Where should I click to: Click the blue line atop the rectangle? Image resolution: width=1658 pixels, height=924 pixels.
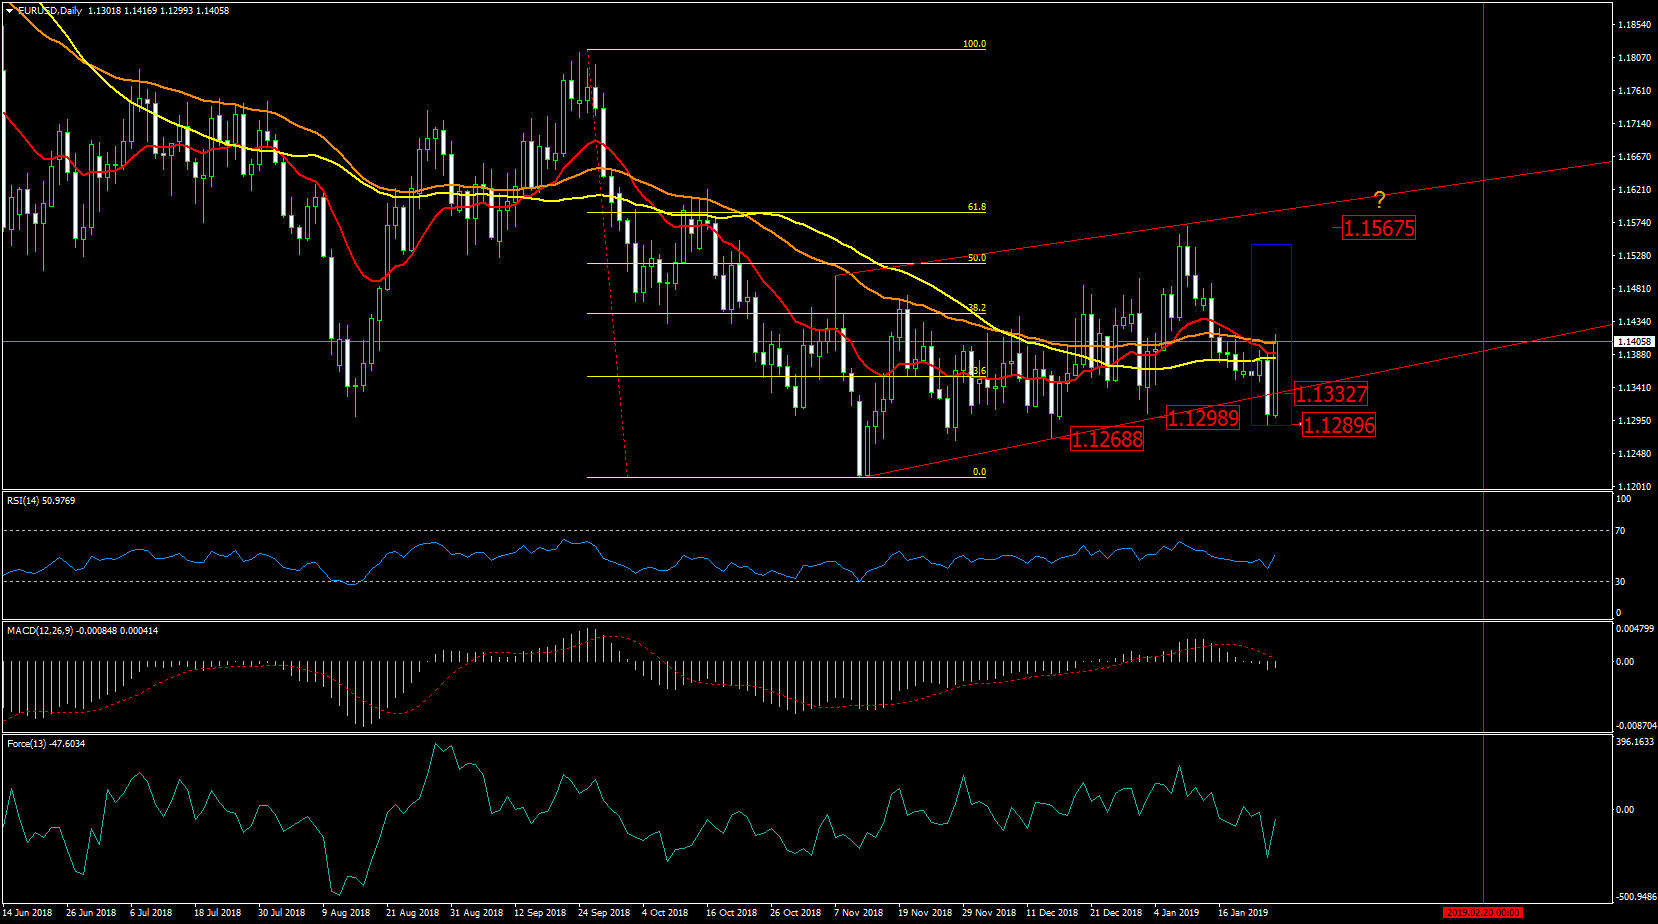[1271, 244]
